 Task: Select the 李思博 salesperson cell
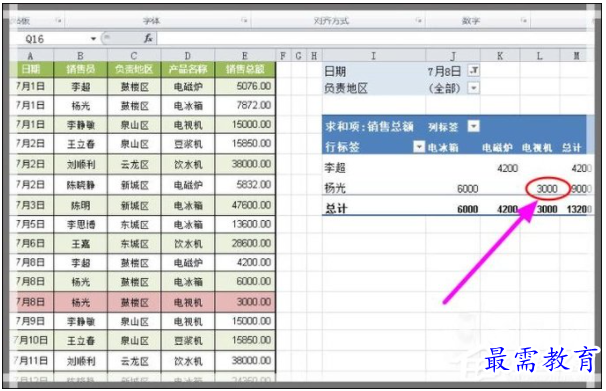80,224
